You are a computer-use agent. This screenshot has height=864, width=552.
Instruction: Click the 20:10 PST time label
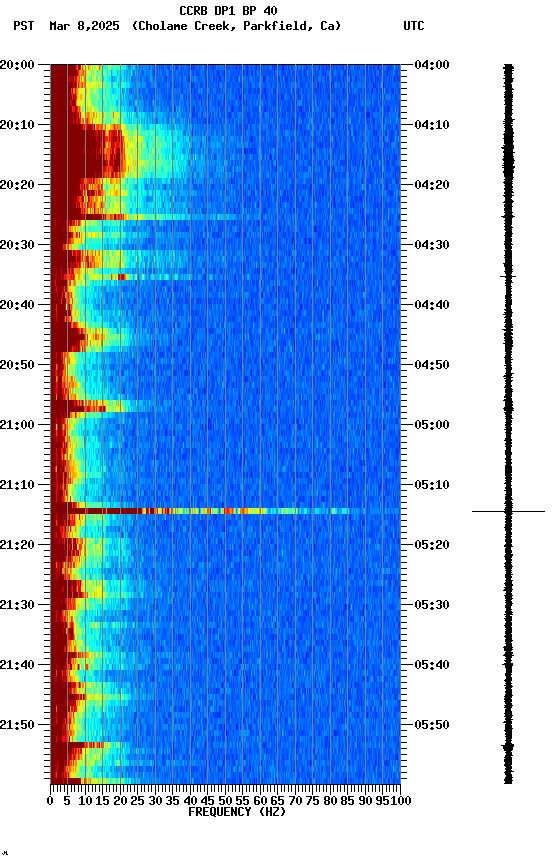[17, 125]
